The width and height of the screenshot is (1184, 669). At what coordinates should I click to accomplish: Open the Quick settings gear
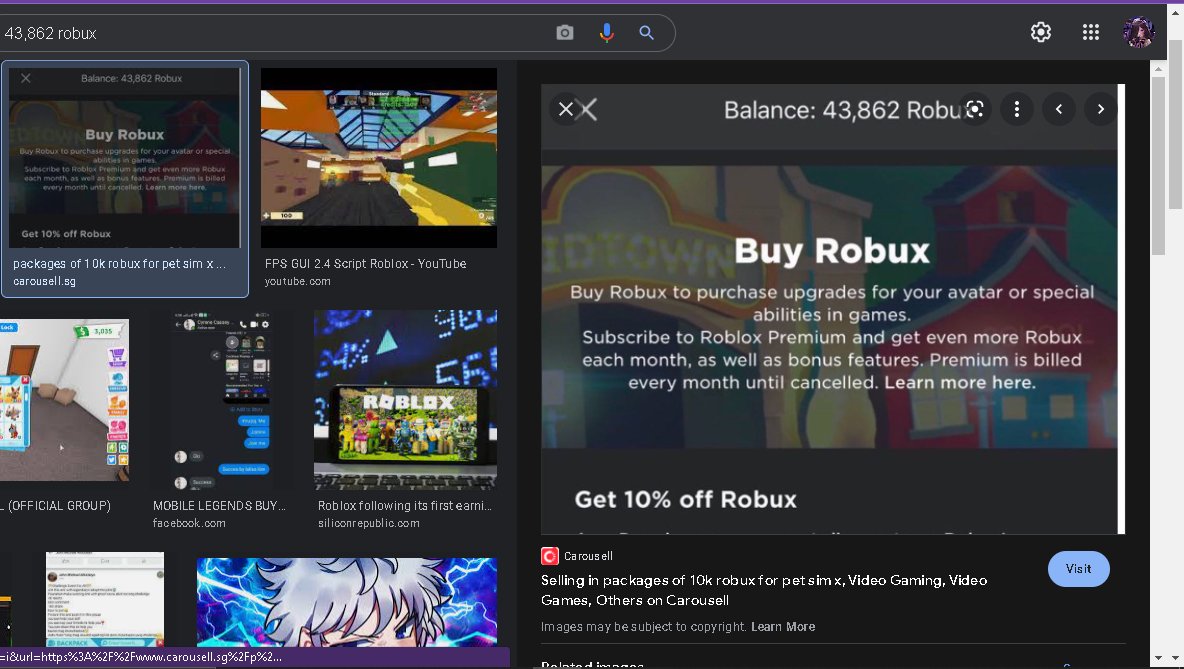tap(1041, 32)
